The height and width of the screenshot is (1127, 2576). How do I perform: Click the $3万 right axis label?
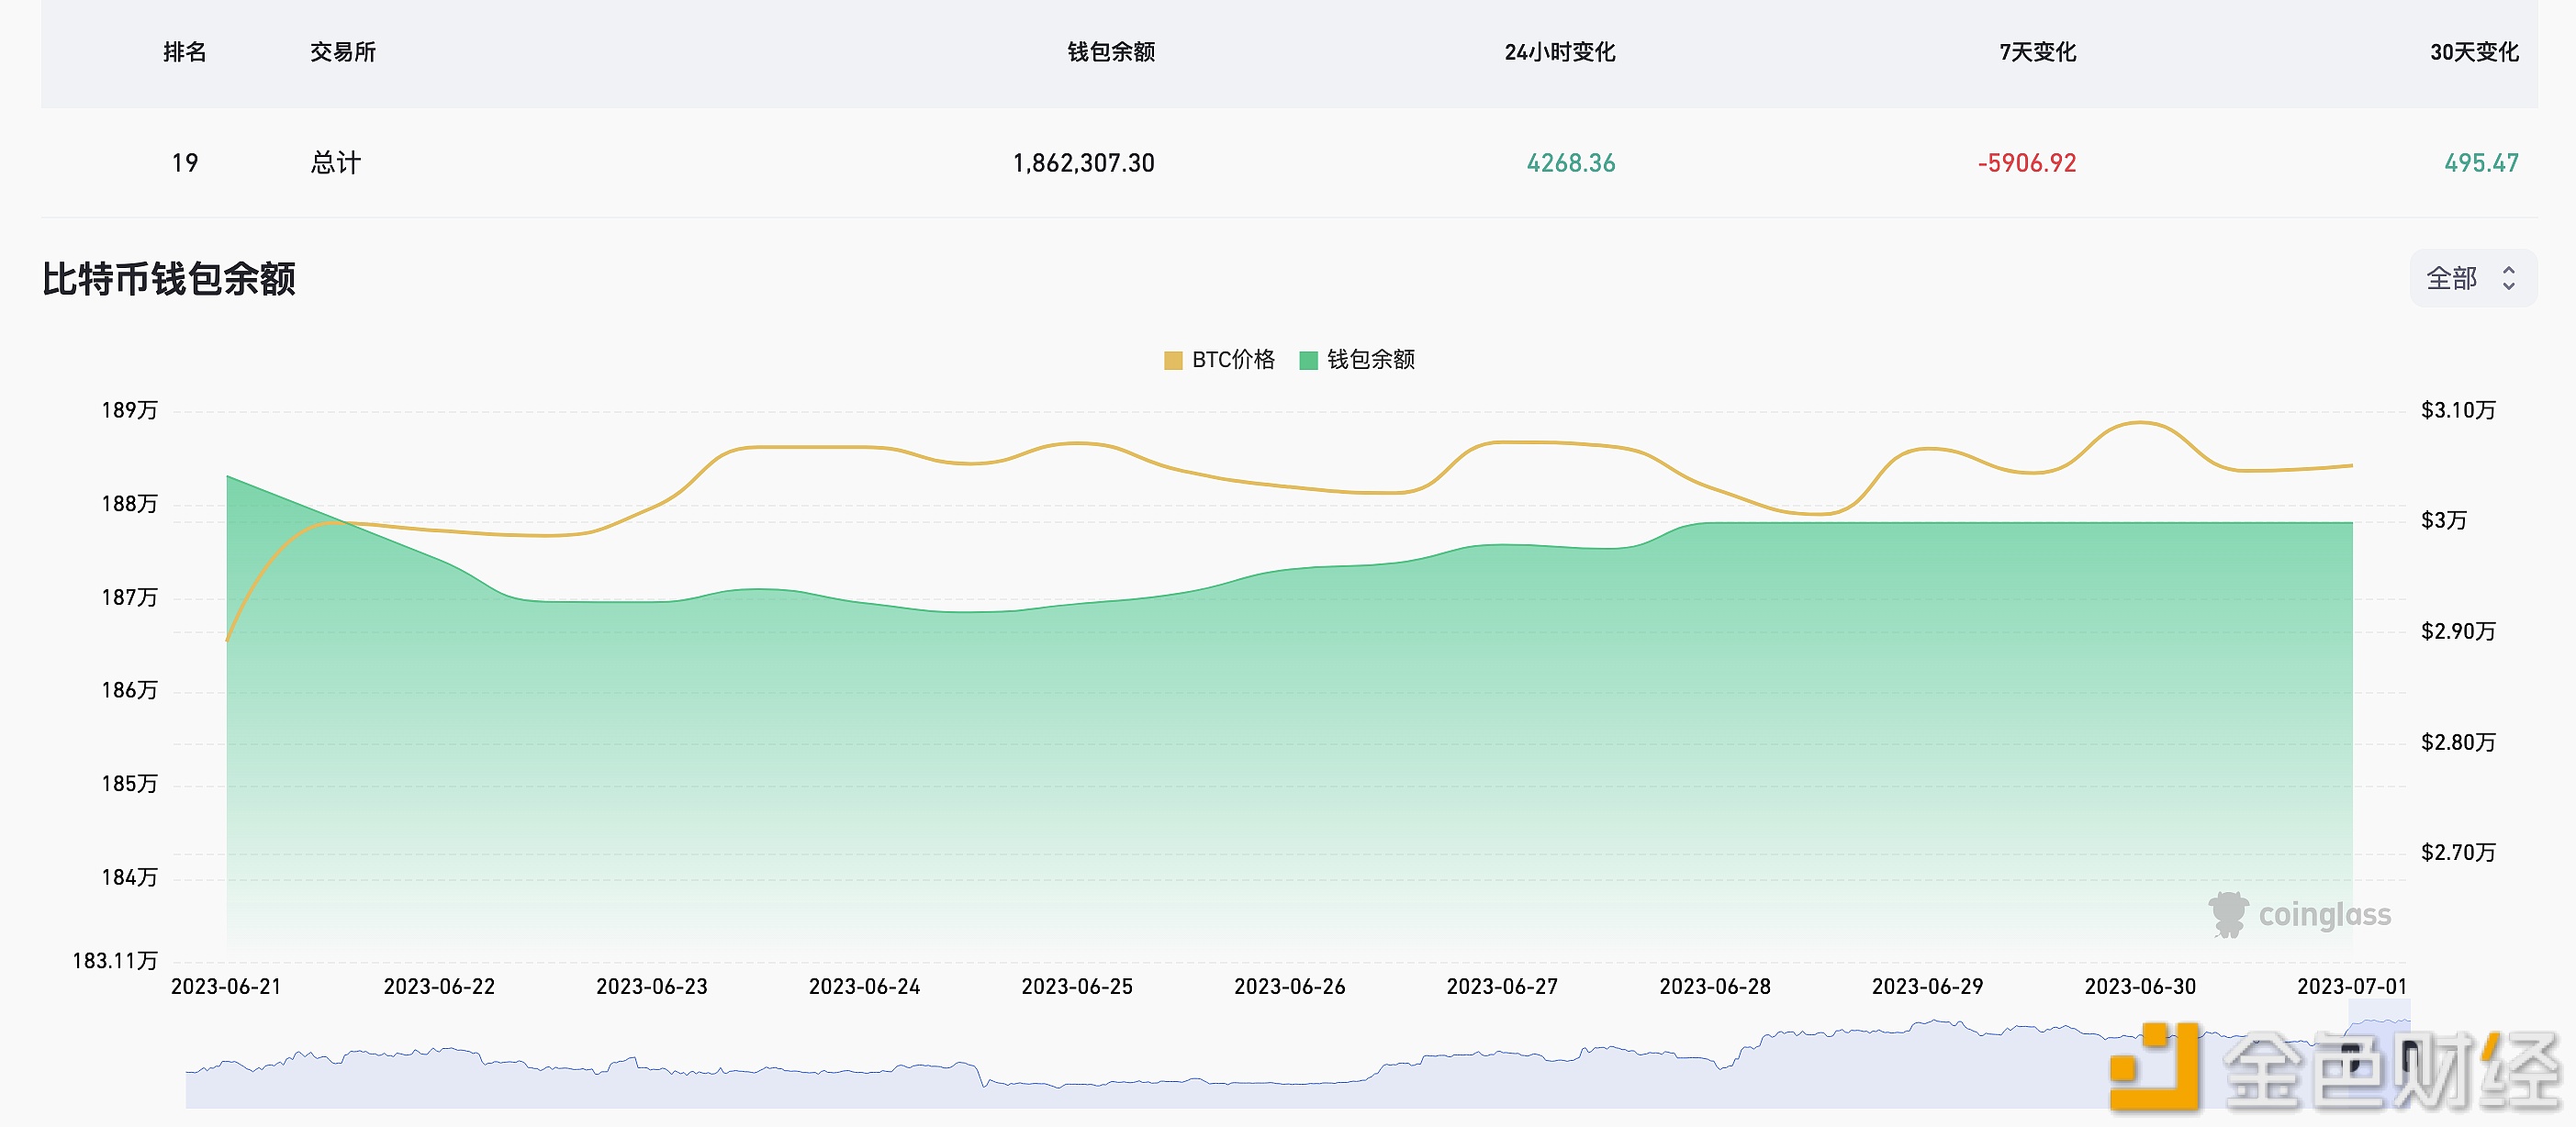coord(2444,520)
